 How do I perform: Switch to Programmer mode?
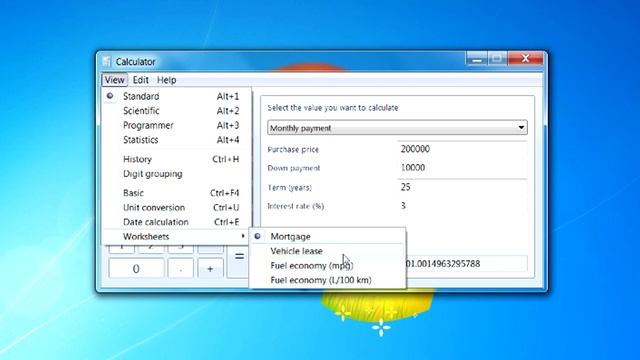tap(176, 125)
